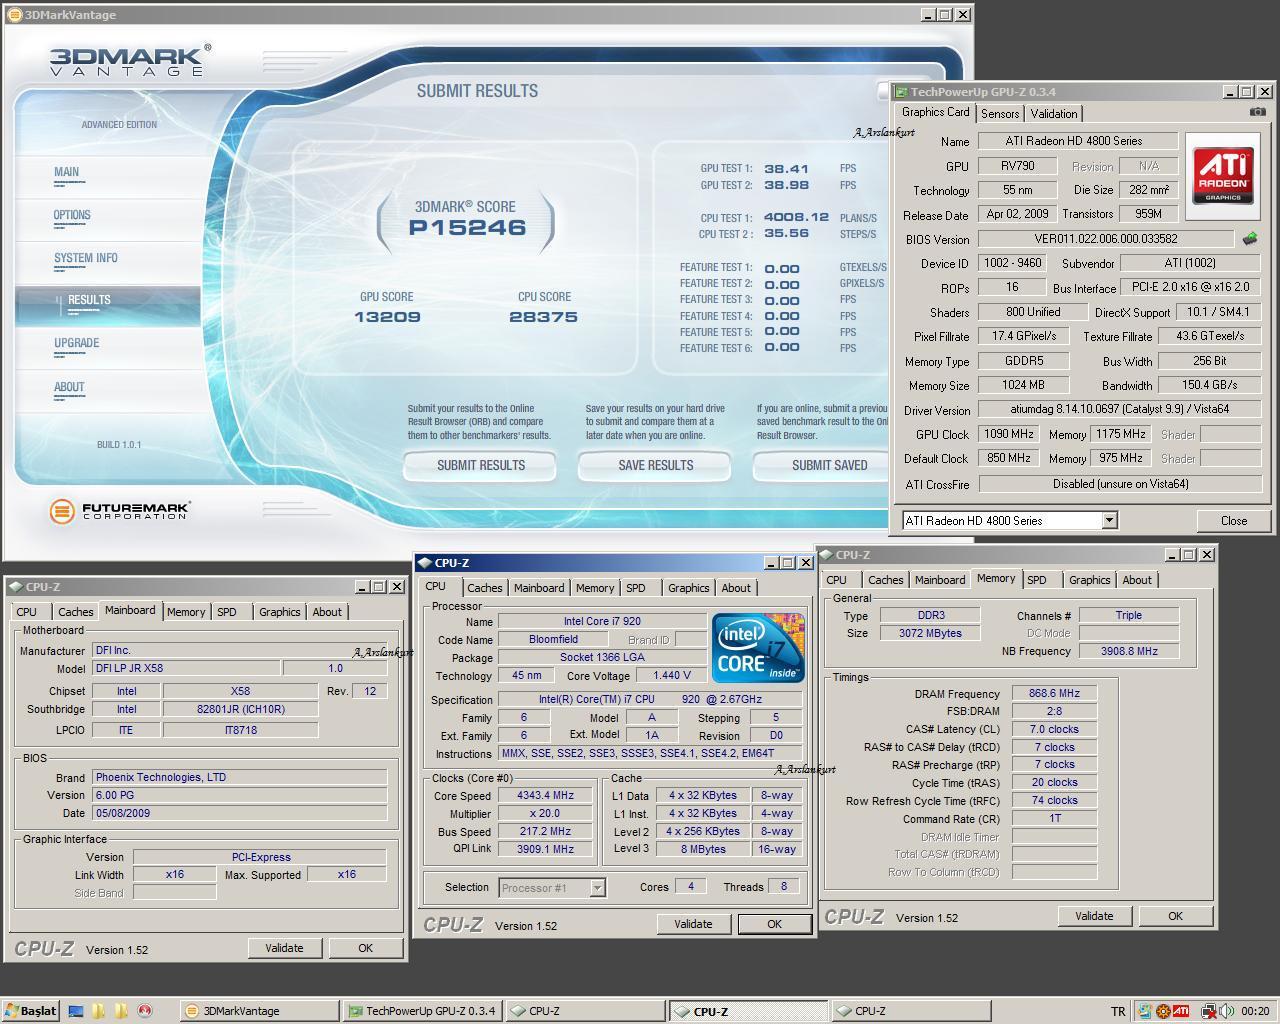Viewport: 1280px width, 1024px height.
Task: Click the CPU score 28375
Action: (x=544, y=317)
